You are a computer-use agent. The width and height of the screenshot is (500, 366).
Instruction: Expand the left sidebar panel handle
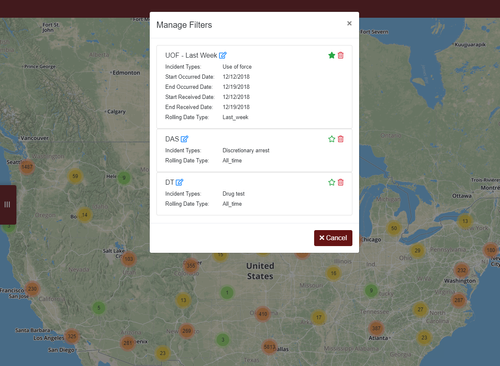point(7,204)
